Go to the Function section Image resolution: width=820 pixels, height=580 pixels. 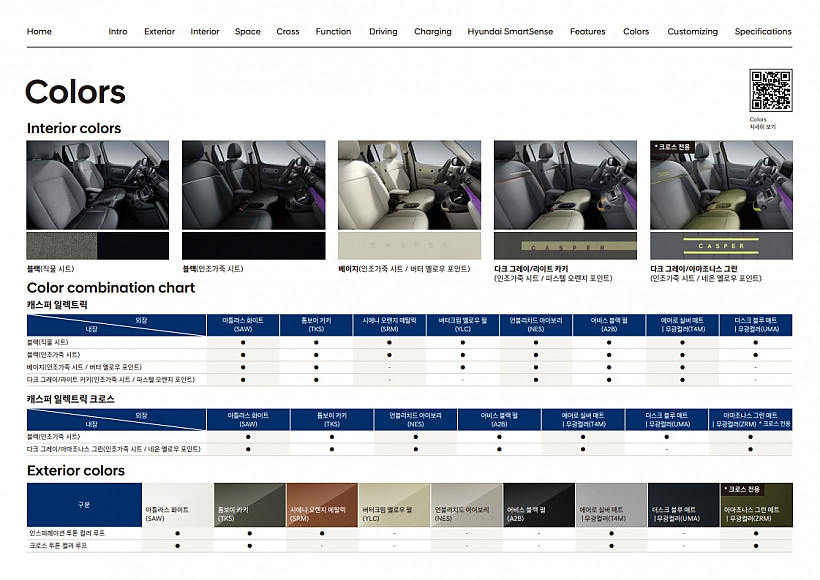[333, 31]
